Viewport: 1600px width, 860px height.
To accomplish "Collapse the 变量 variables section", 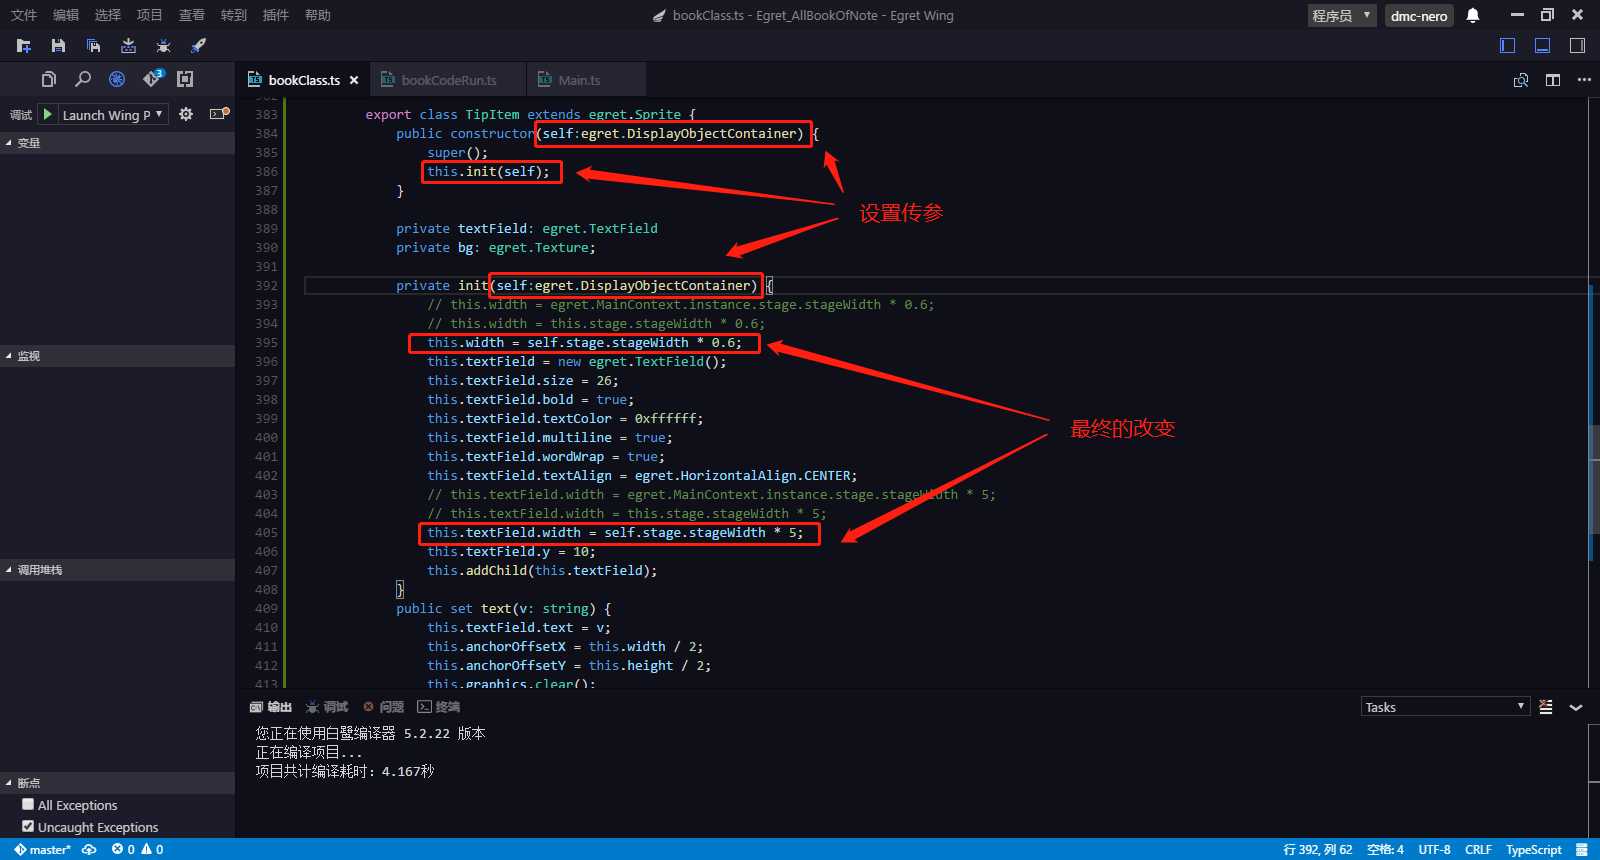I will 117,143.
